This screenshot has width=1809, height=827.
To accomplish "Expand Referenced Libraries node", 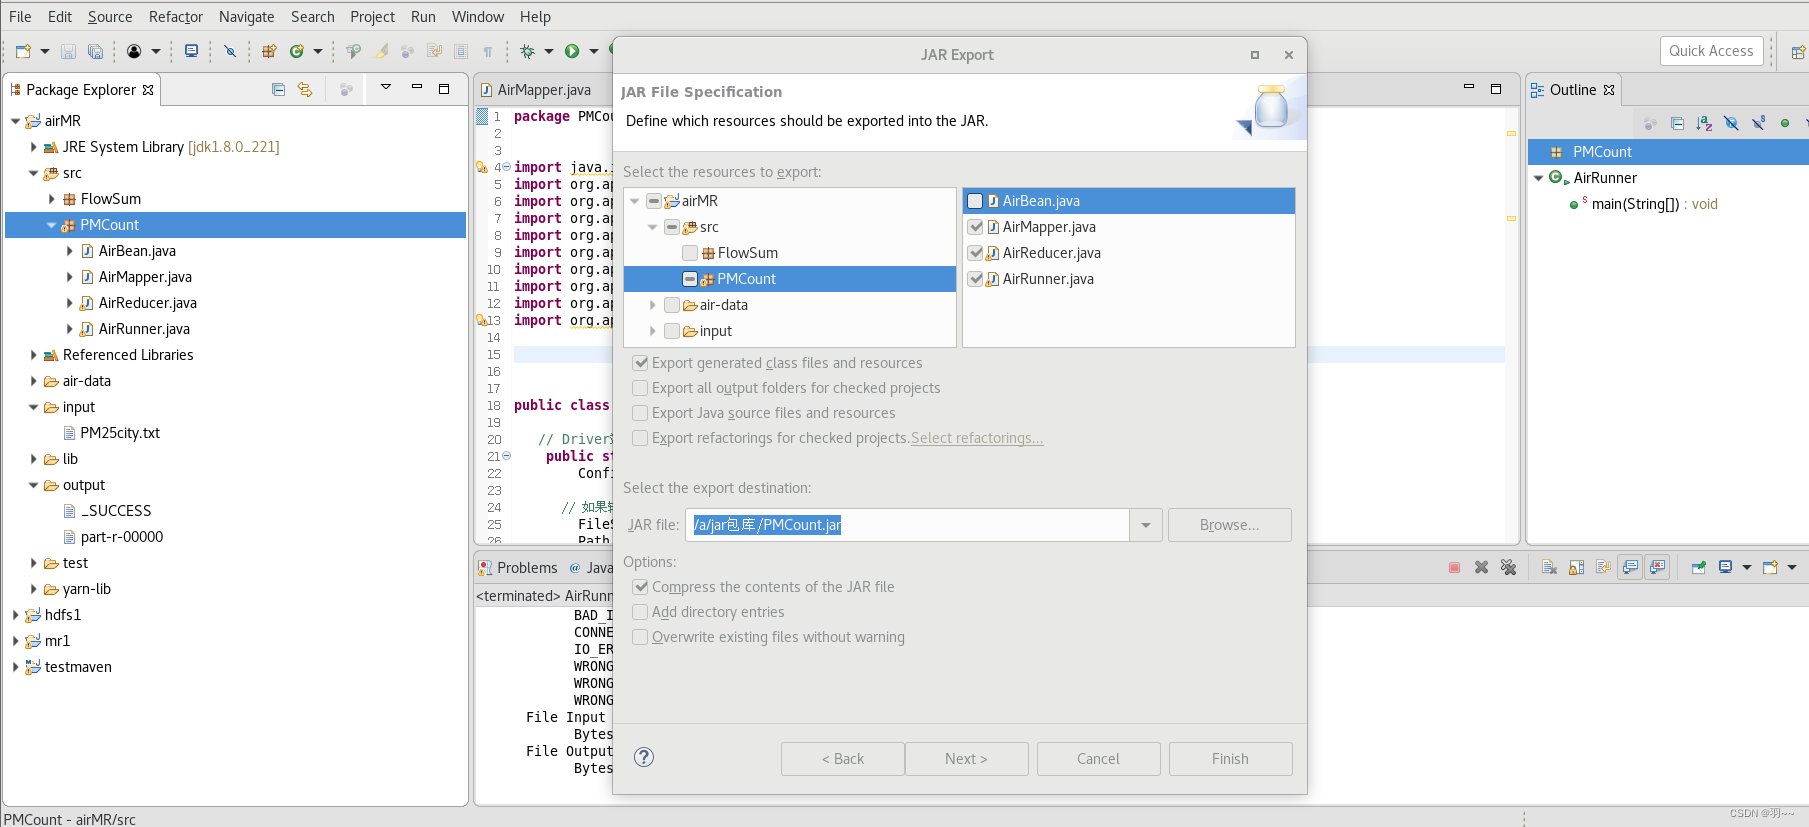I will click(33, 355).
